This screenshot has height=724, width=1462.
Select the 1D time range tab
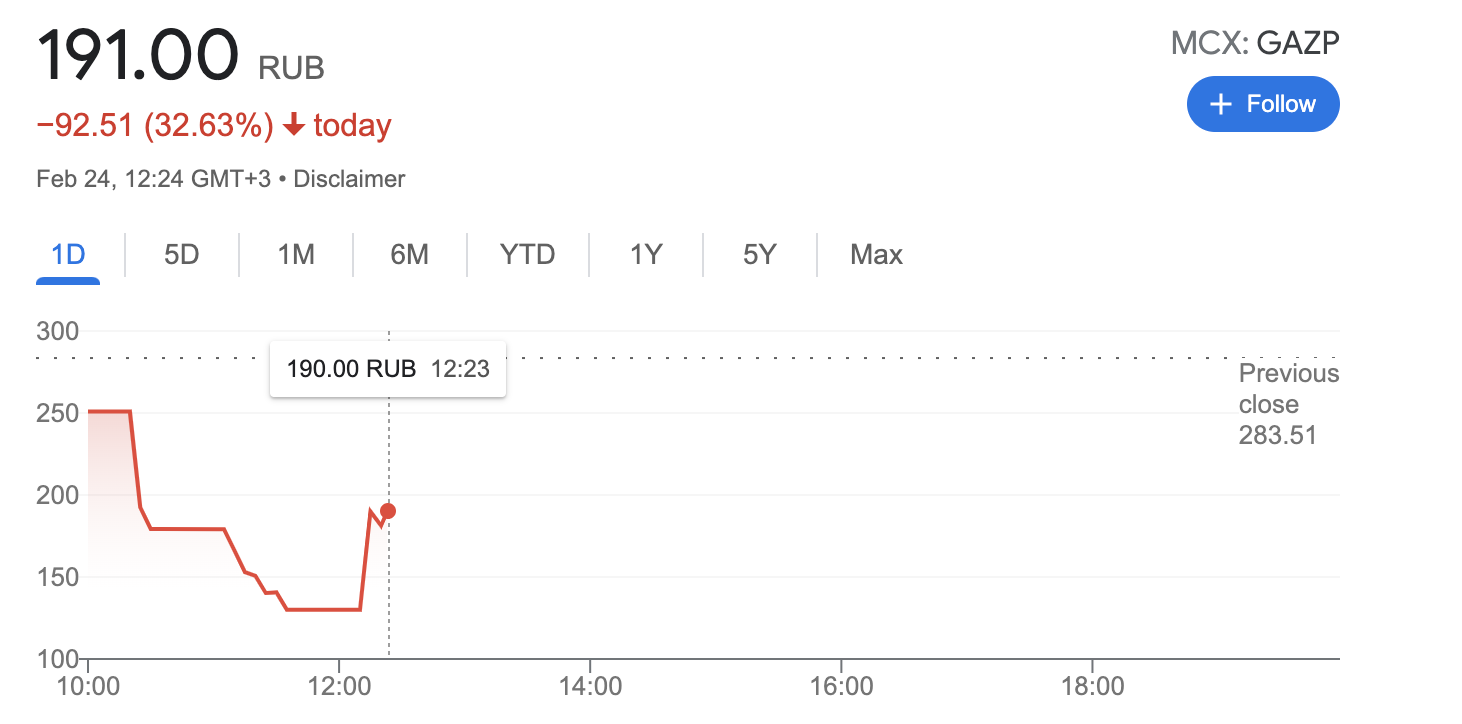(x=68, y=255)
